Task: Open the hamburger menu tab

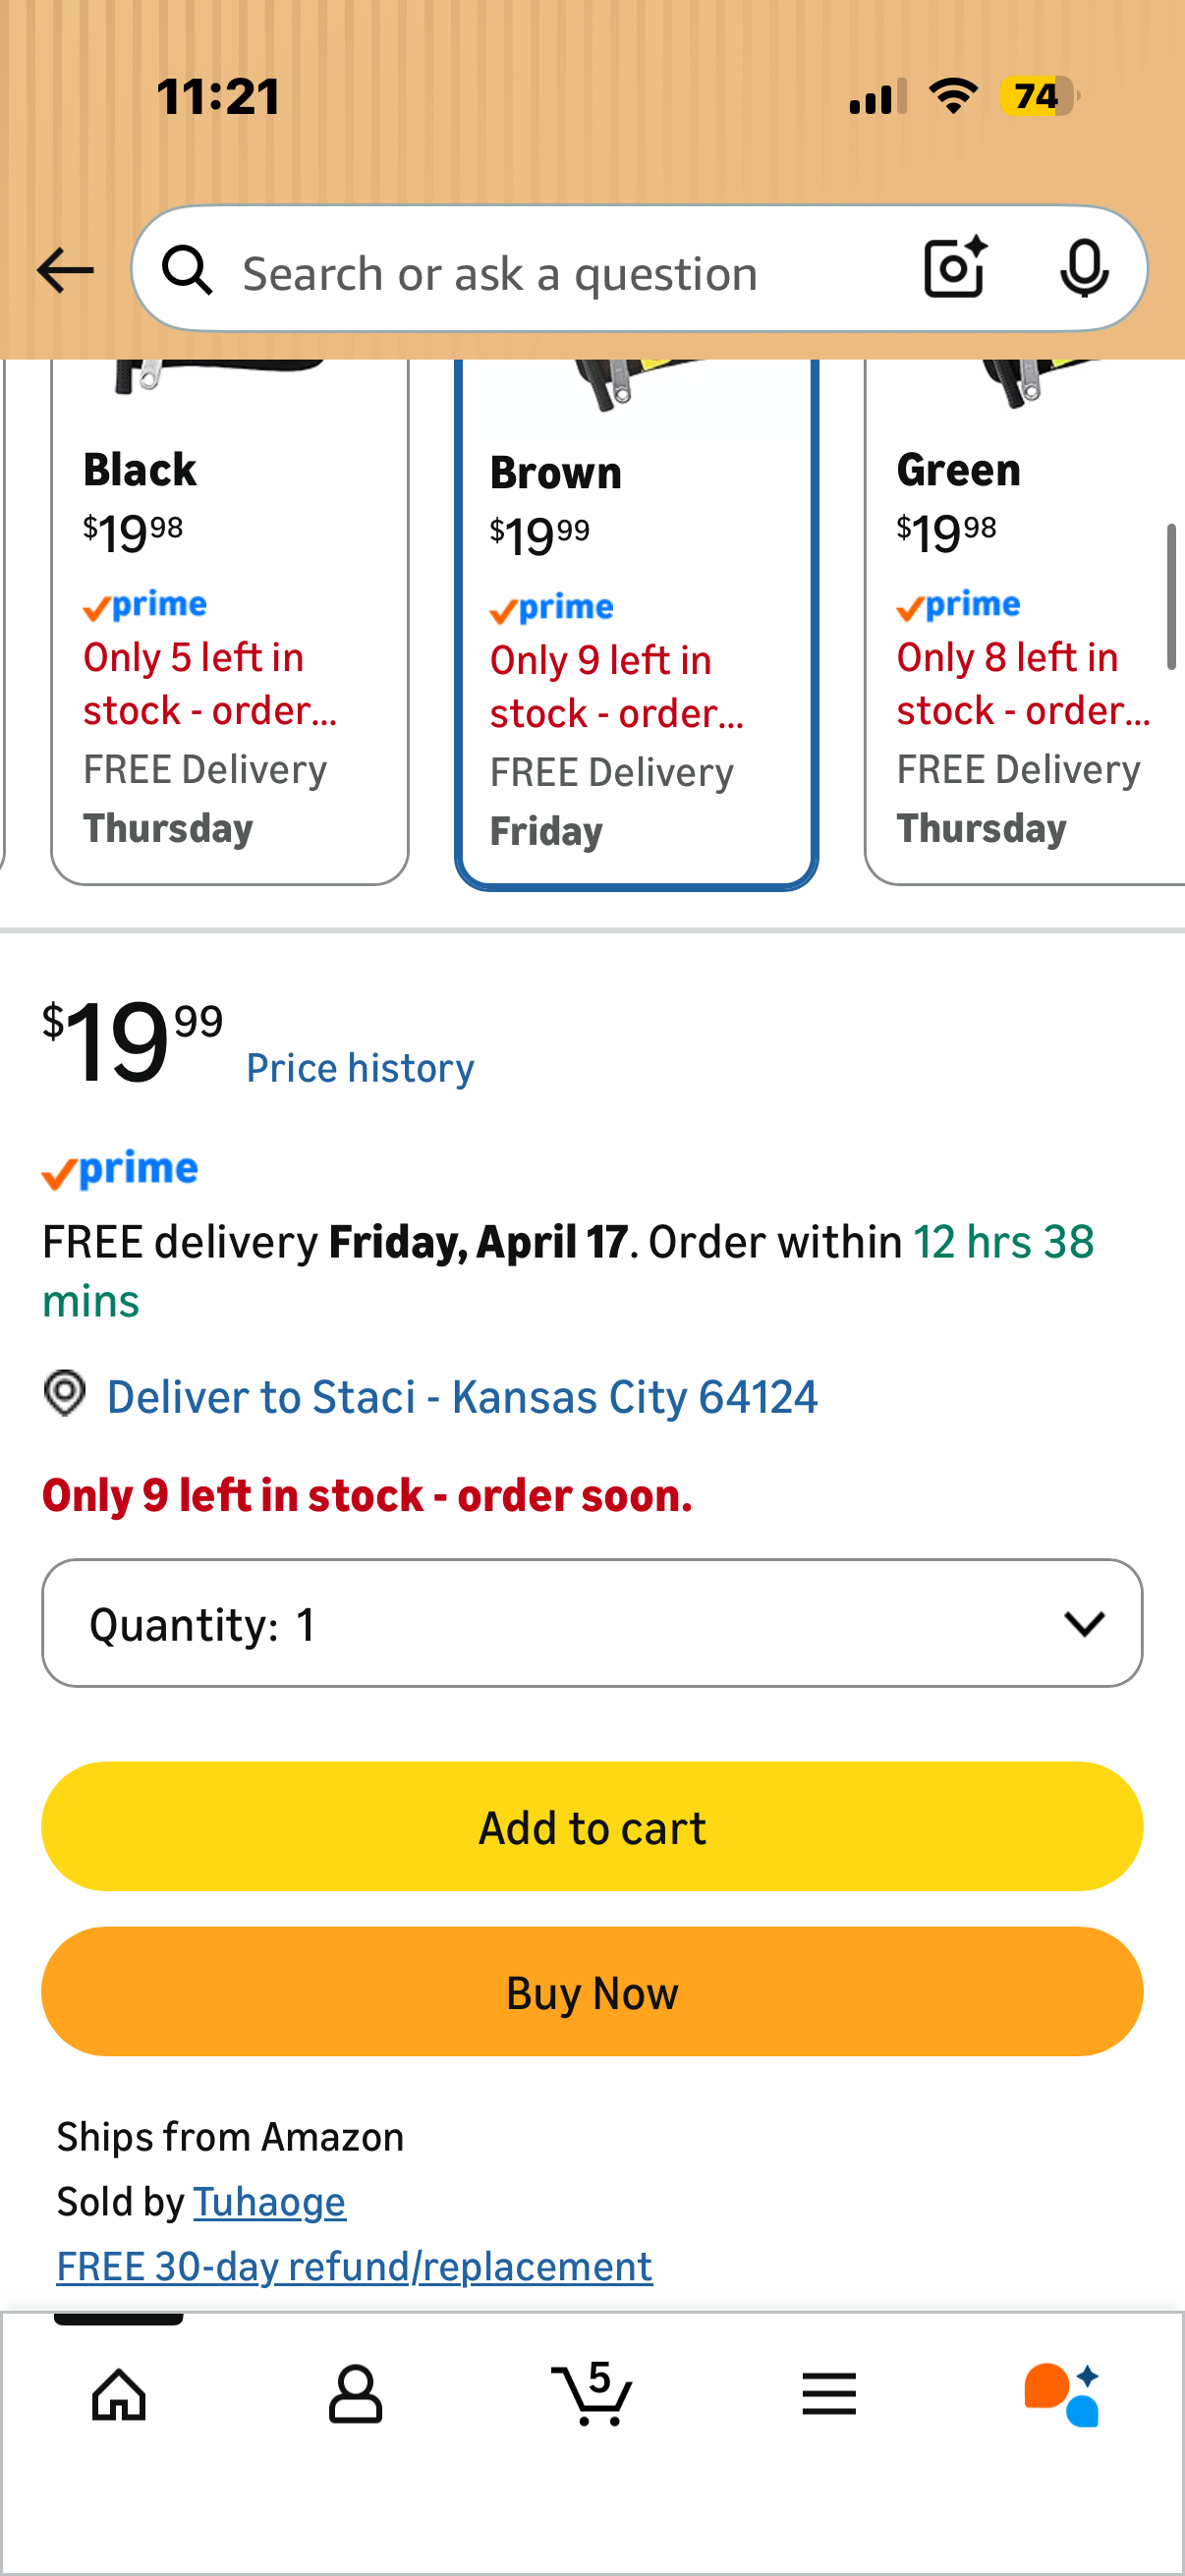Action: click(x=829, y=2394)
